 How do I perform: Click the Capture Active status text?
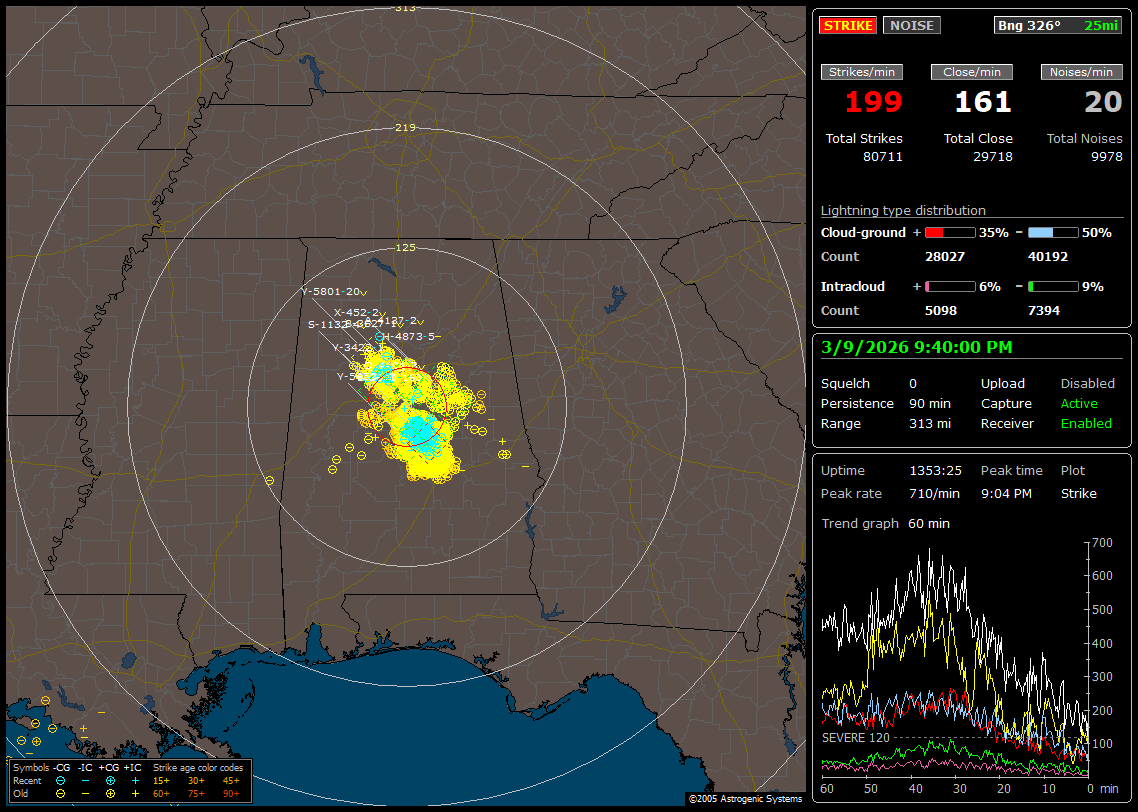pyautogui.click(x=1078, y=404)
